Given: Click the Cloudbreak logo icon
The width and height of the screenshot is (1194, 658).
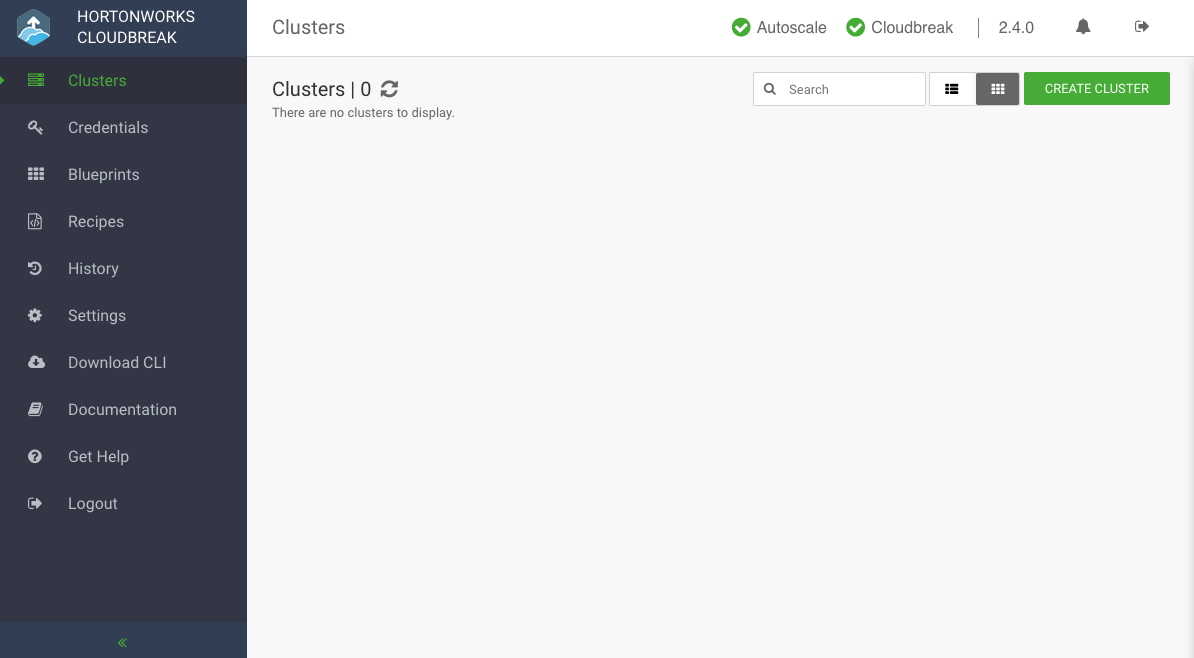Looking at the screenshot, I should point(34,27).
